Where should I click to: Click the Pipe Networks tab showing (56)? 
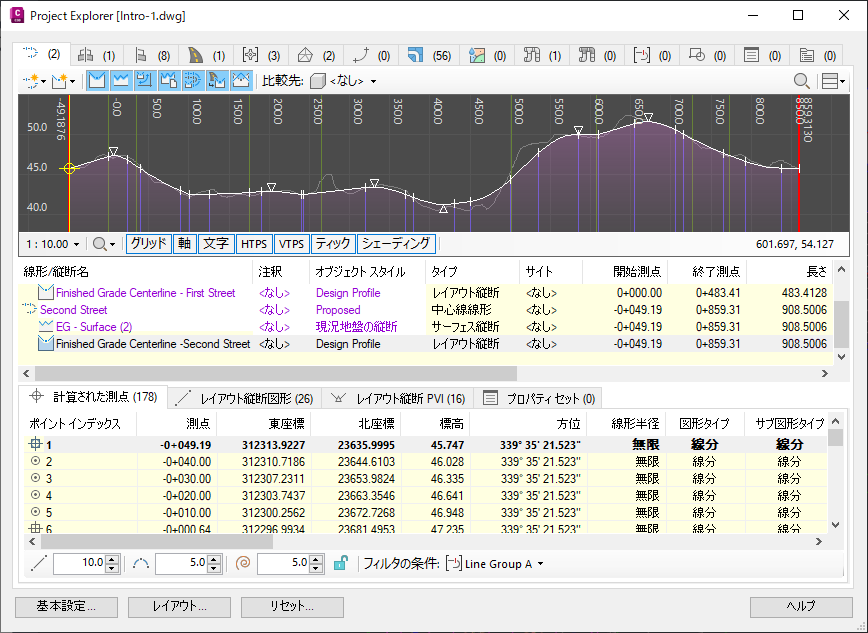(x=428, y=54)
